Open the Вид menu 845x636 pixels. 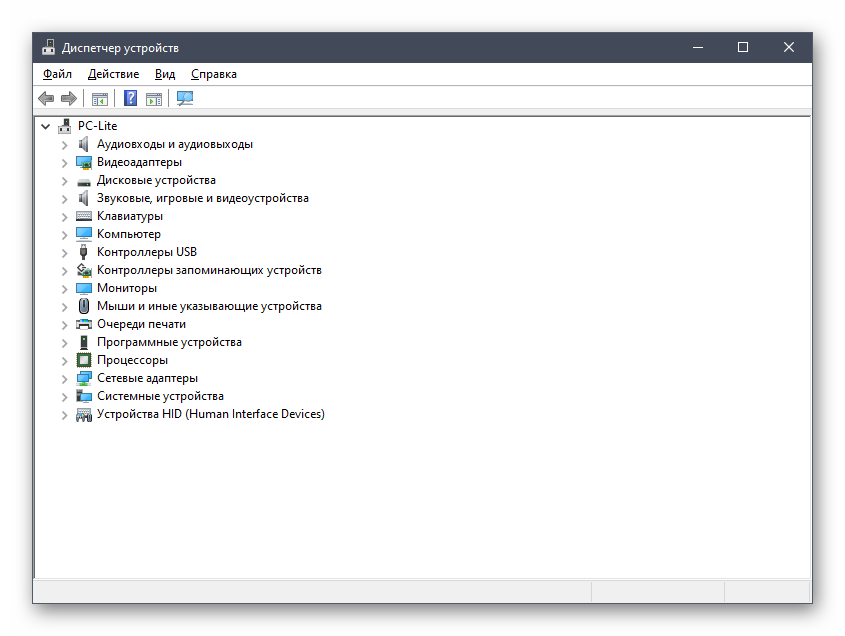pos(165,74)
